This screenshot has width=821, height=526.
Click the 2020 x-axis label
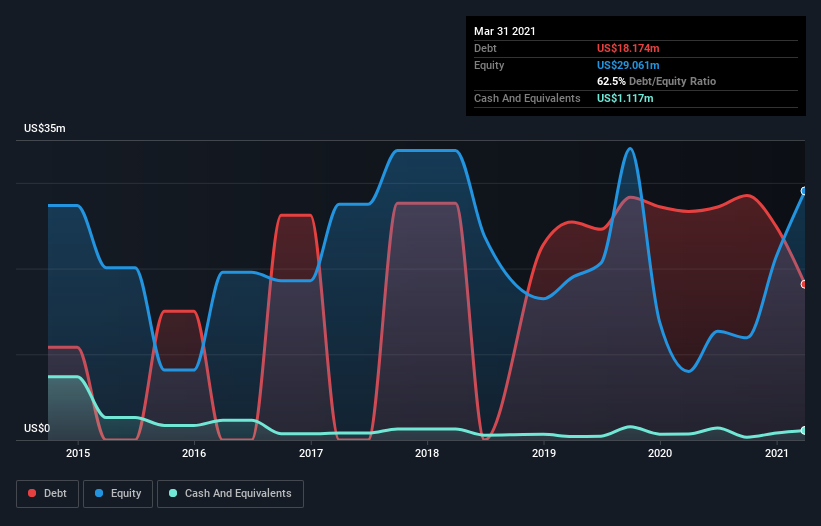[x=660, y=453]
